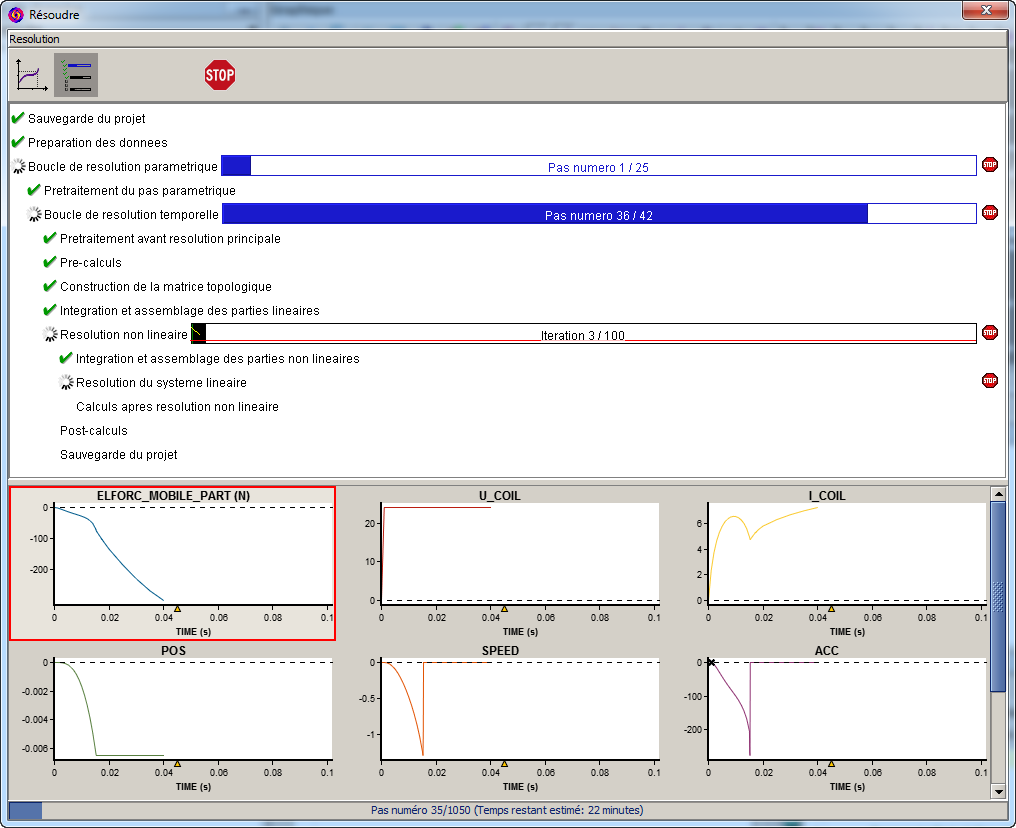Stop the temporal resolution loop
The width and height of the screenshot is (1016, 828).
click(x=989, y=213)
